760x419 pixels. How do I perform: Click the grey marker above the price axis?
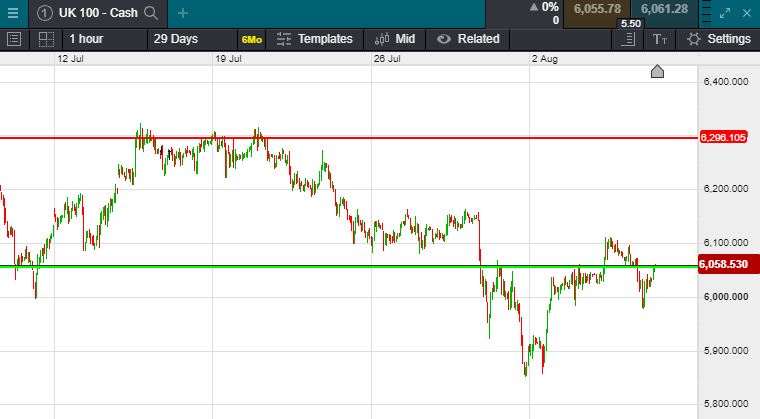(658, 71)
